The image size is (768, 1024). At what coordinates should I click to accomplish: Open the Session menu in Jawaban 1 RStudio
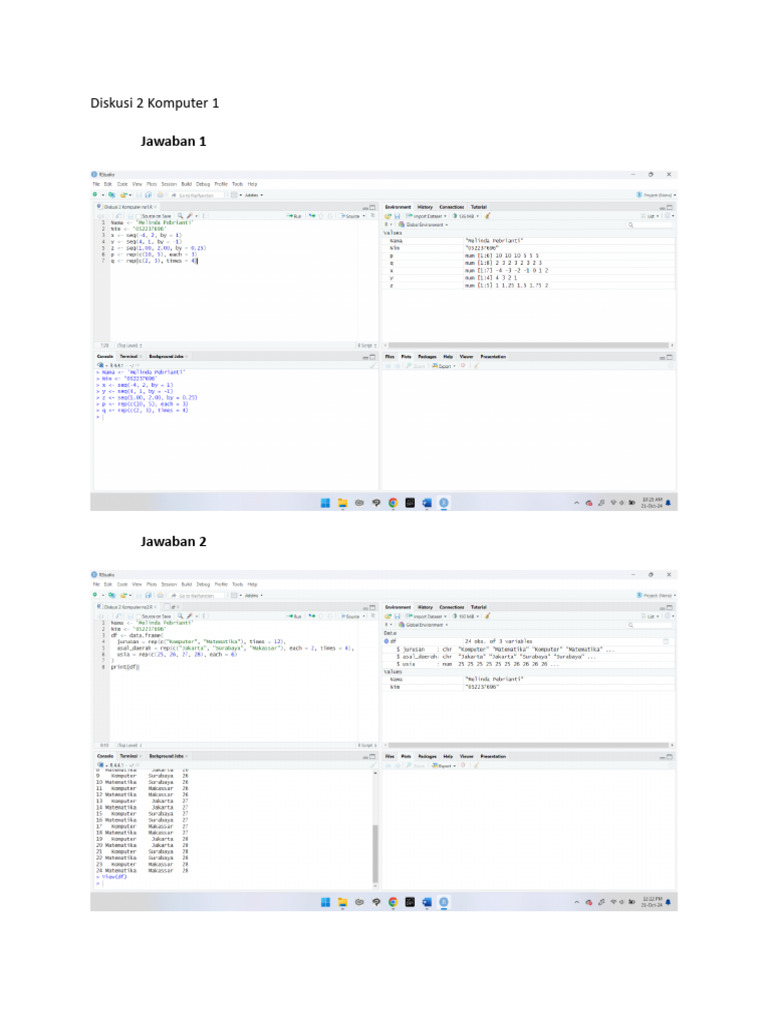(168, 184)
